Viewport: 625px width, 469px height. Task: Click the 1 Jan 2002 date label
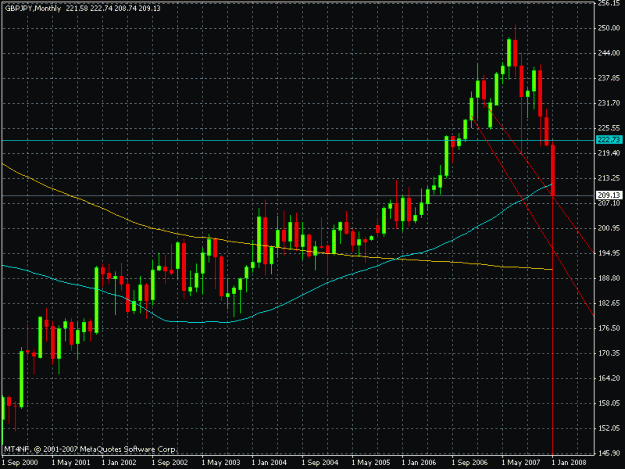click(x=120, y=463)
